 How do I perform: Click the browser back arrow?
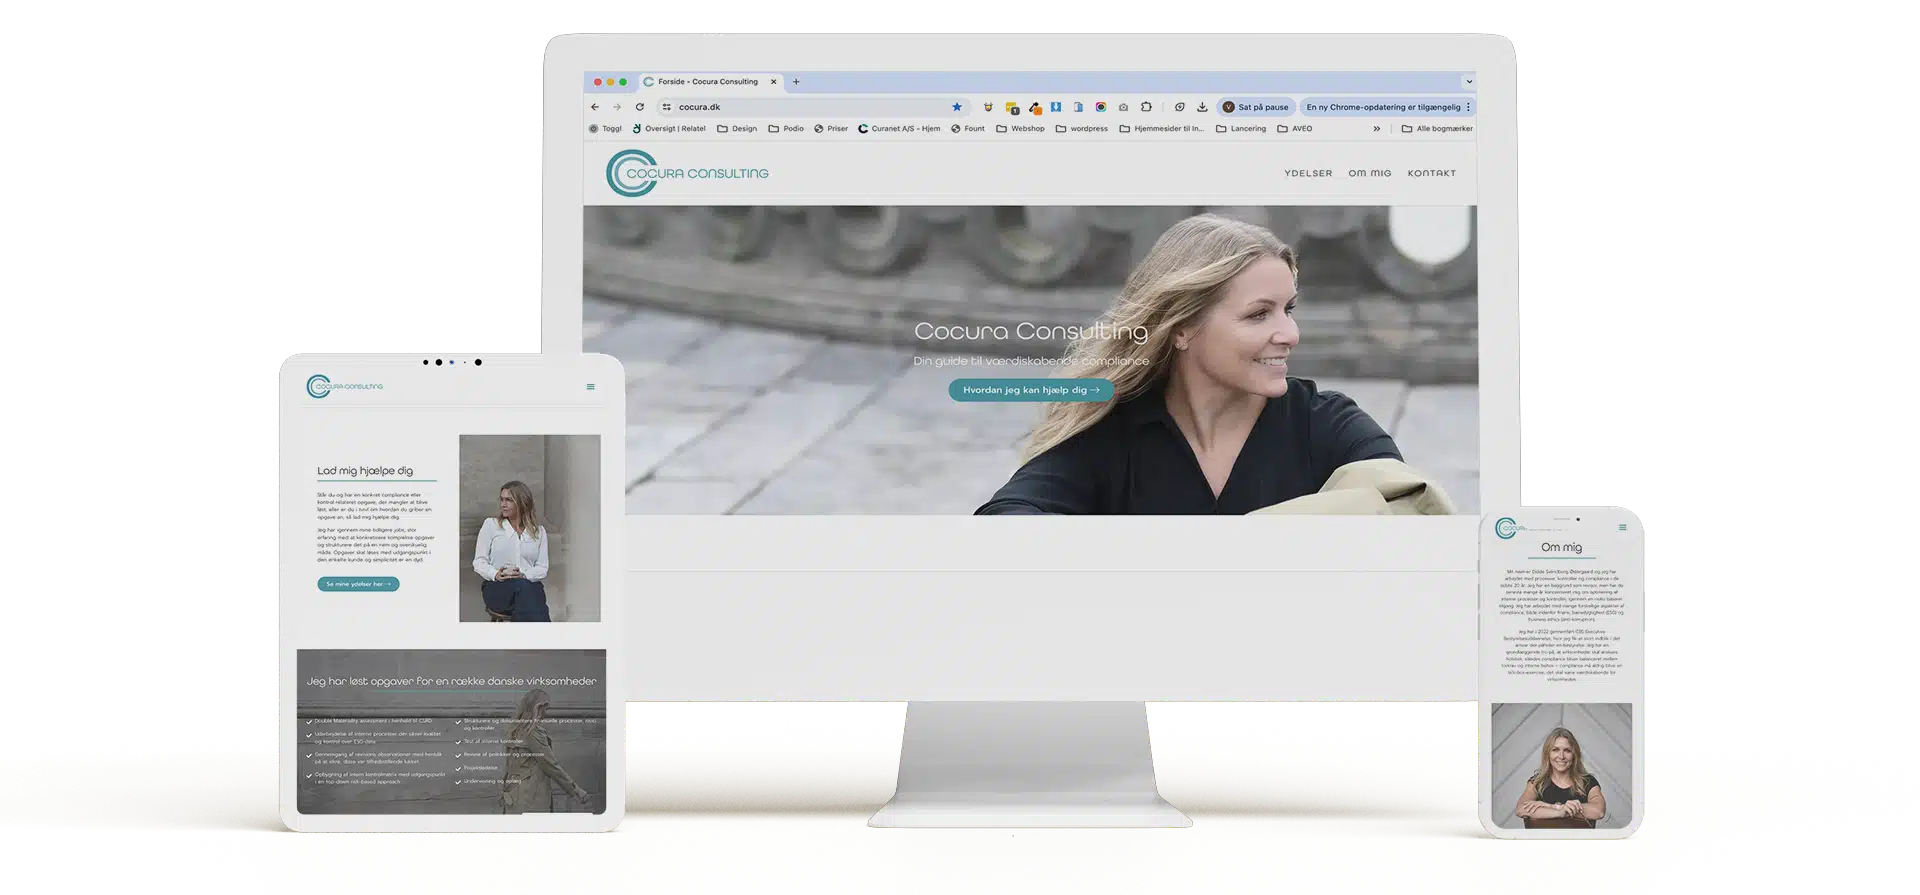[x=595, y=107]
